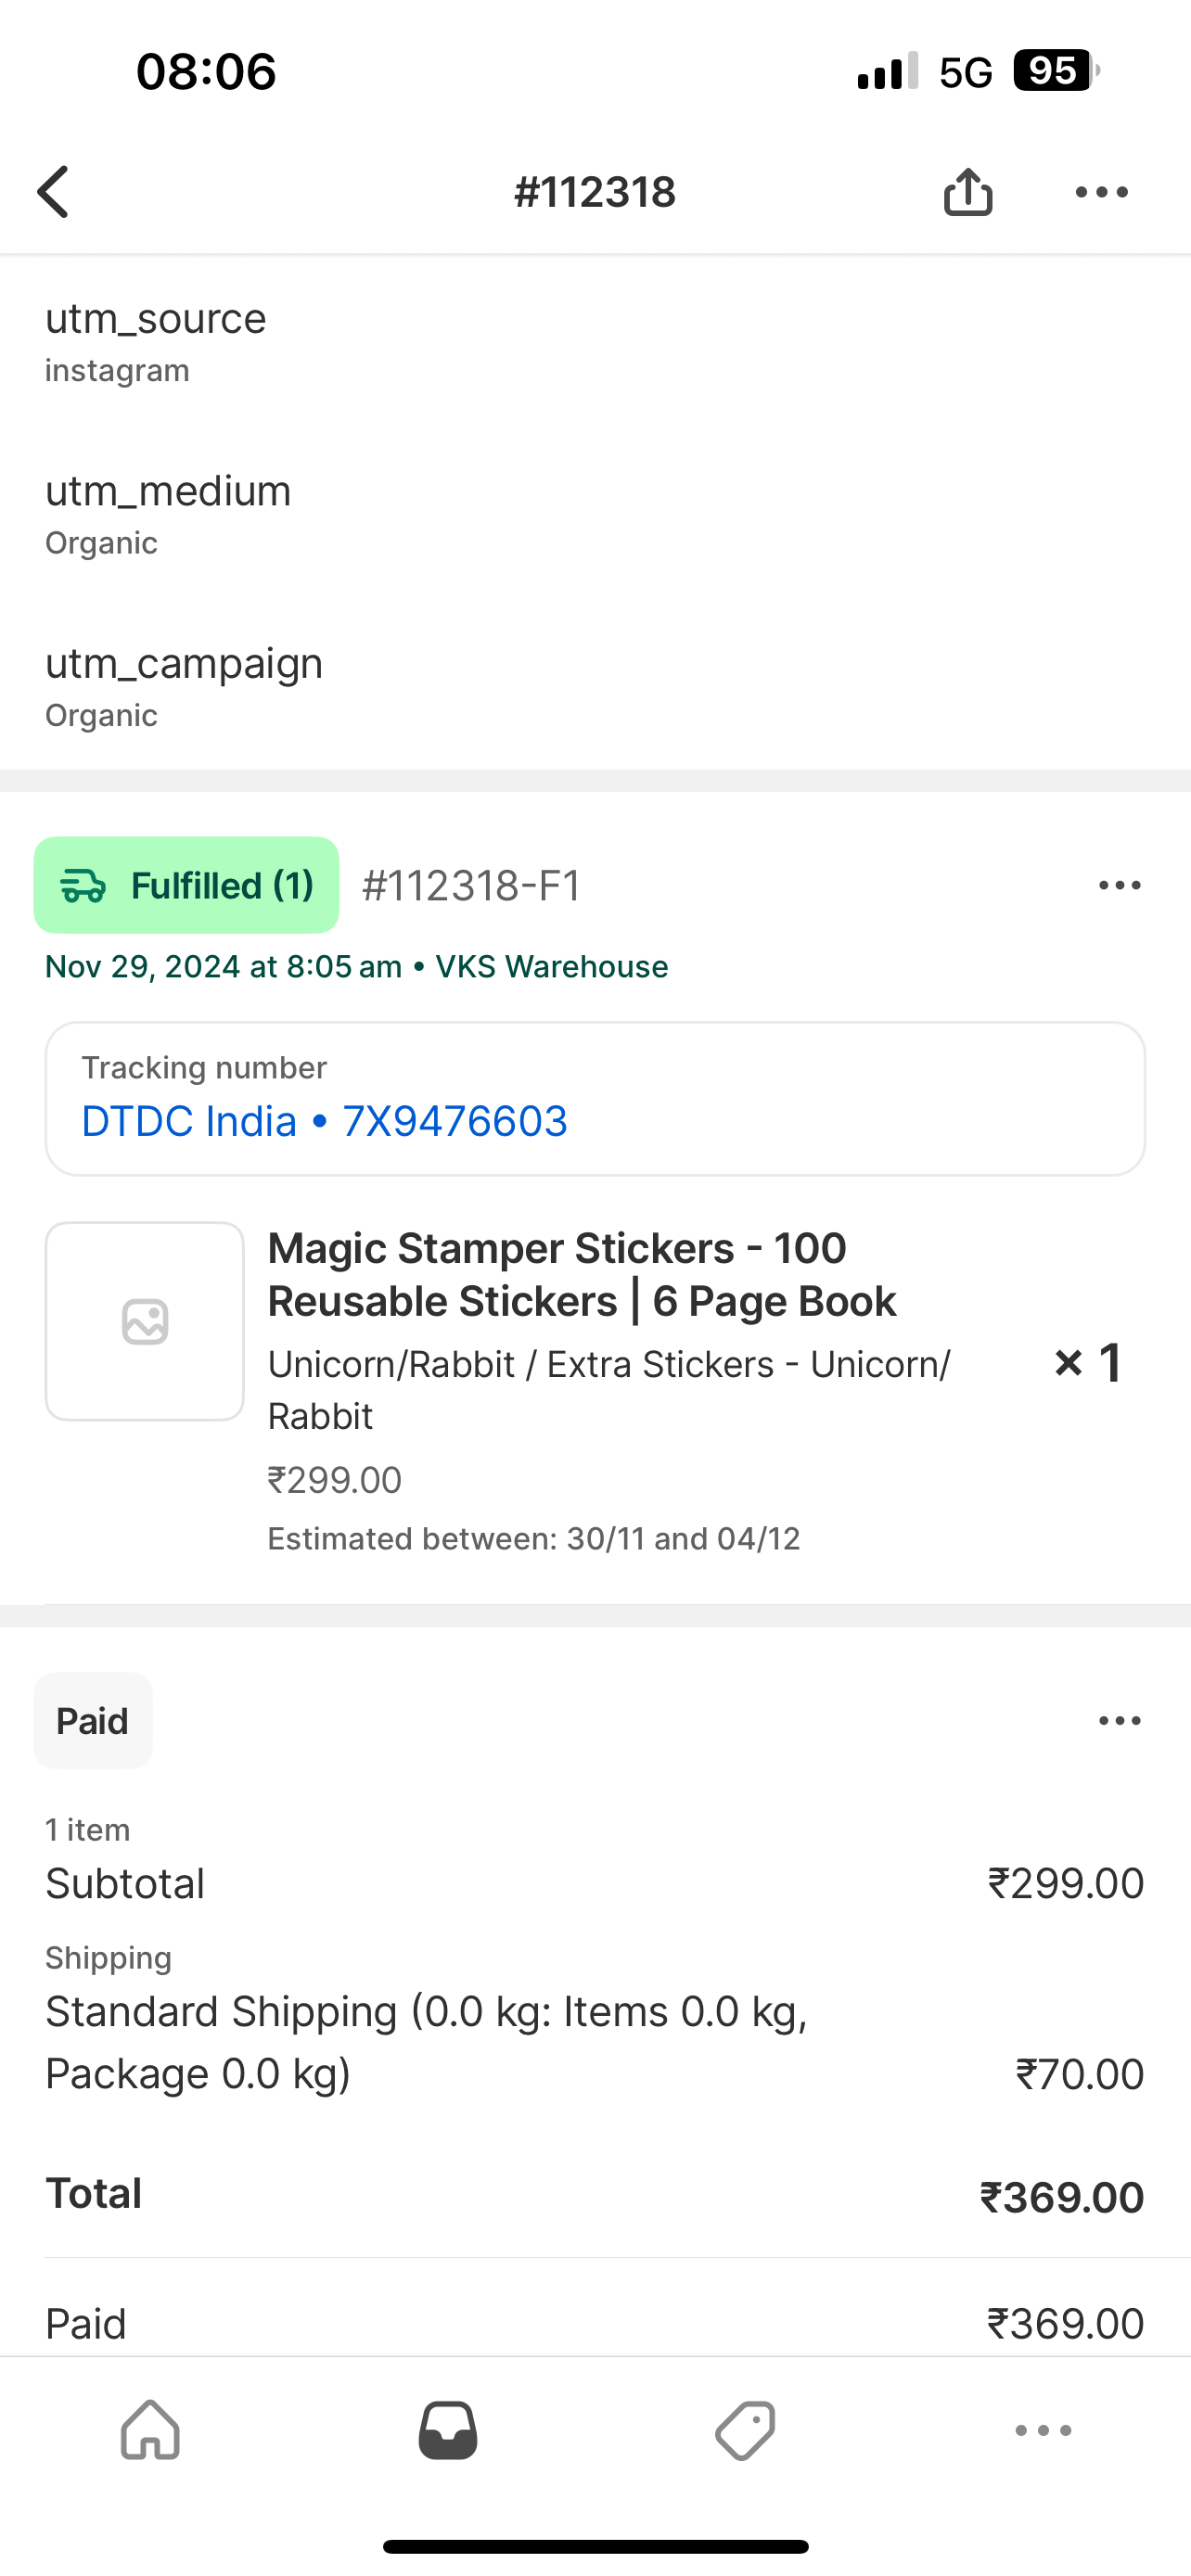Tap the battery indicator in status bar
Screen dimensions: 1191x2576
click(x=1055, y=71)
